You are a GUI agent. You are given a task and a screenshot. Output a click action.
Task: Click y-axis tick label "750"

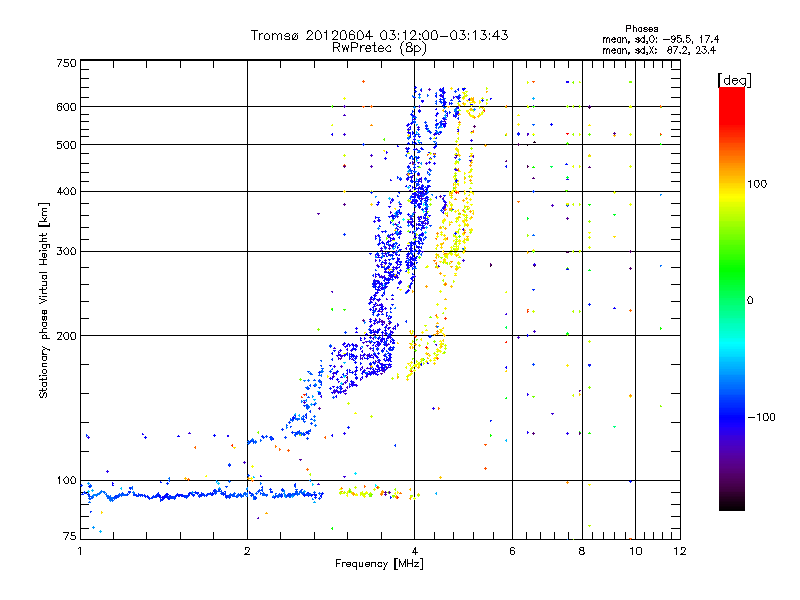[x=67, y=63]
